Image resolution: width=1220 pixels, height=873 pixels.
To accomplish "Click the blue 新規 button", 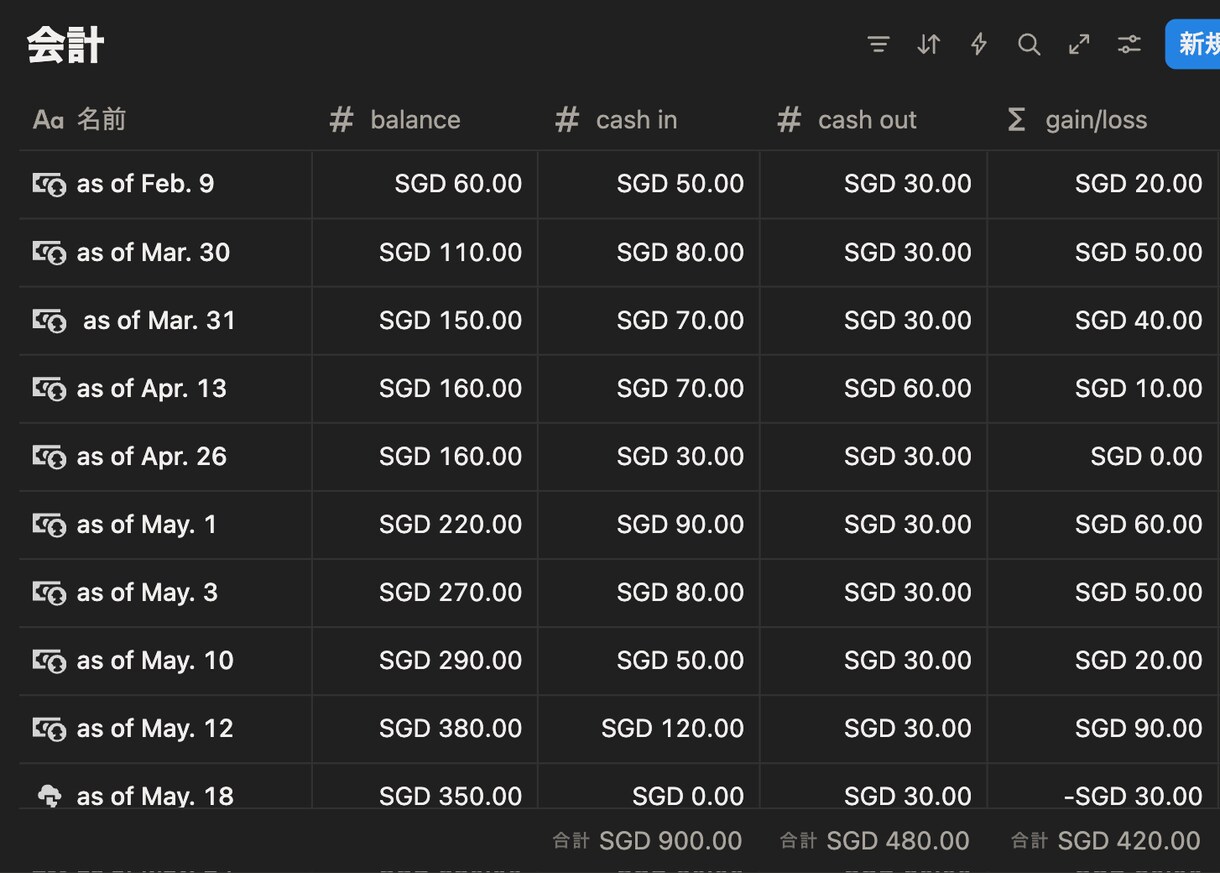I will pyautogui.click(x=1193, y=44).
